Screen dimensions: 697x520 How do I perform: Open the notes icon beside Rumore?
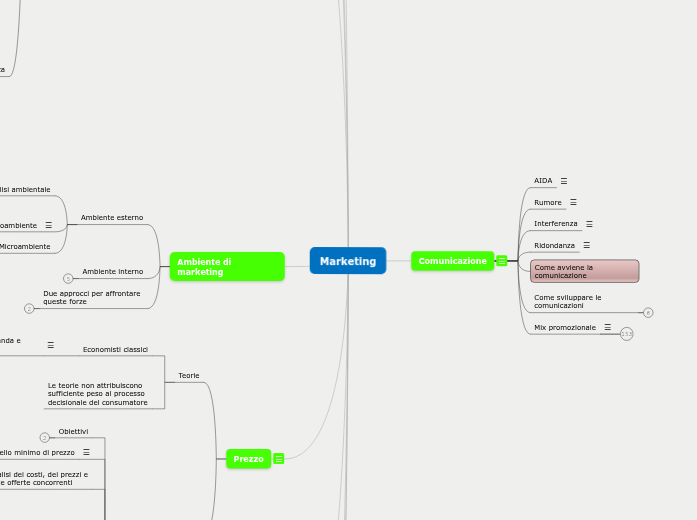click(573, 202)
